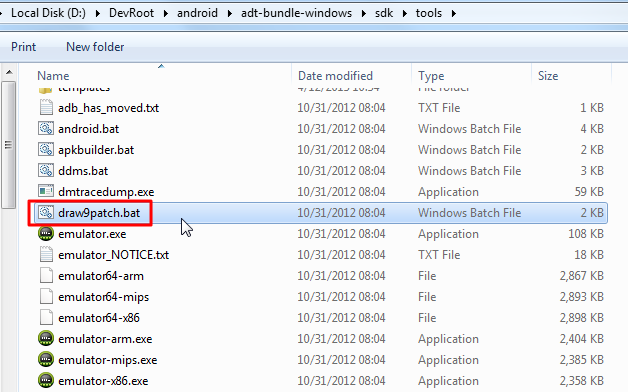Select the adb_has_moved.txt text file icon
This screenshot has height=392, width=628.
tap(46, 107)
